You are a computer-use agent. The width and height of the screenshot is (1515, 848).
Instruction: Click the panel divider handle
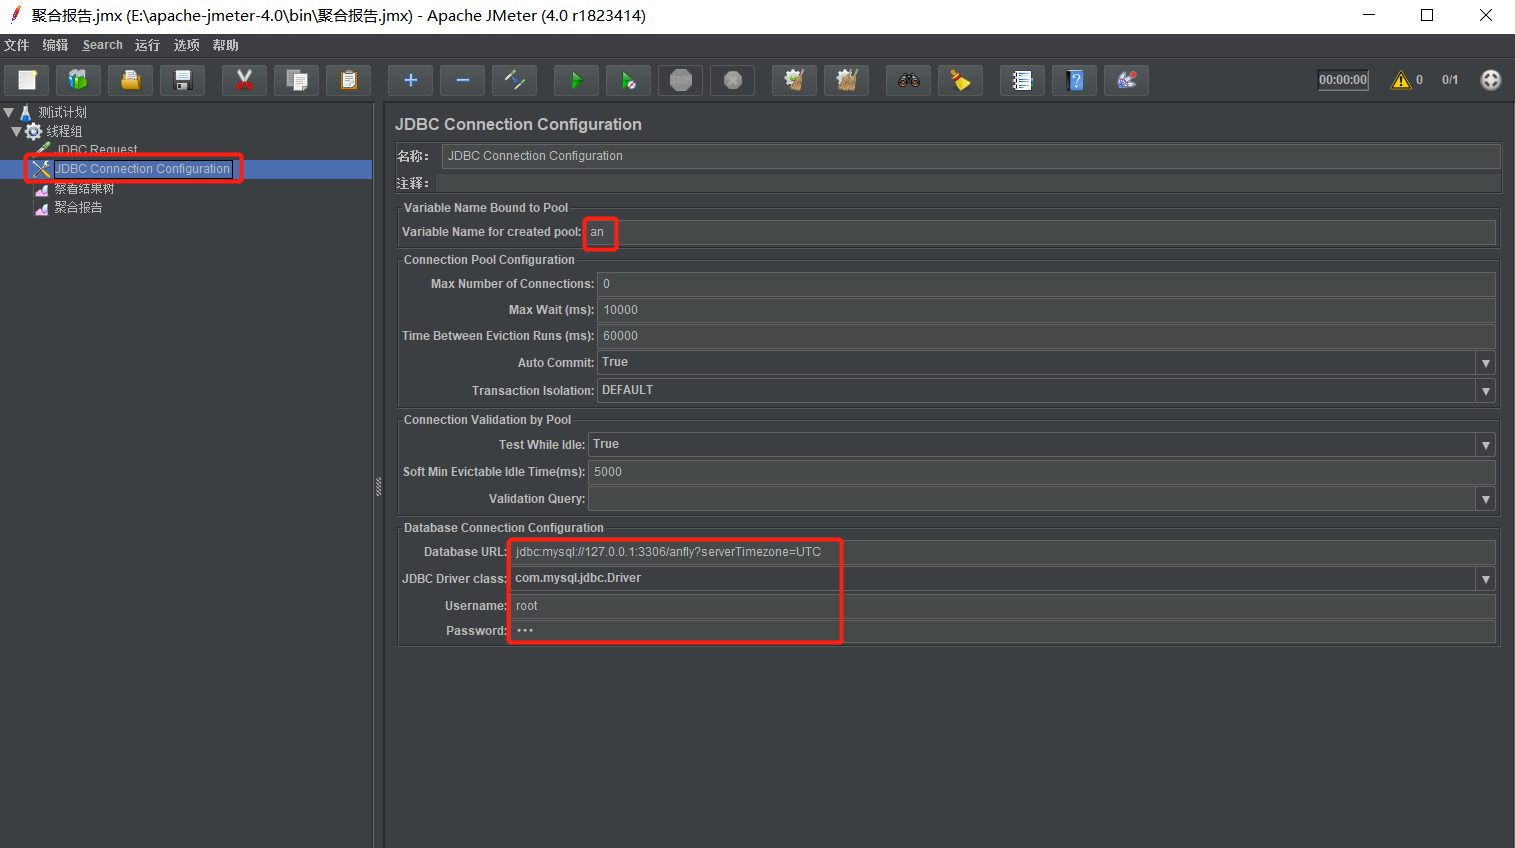coord(379,486)
